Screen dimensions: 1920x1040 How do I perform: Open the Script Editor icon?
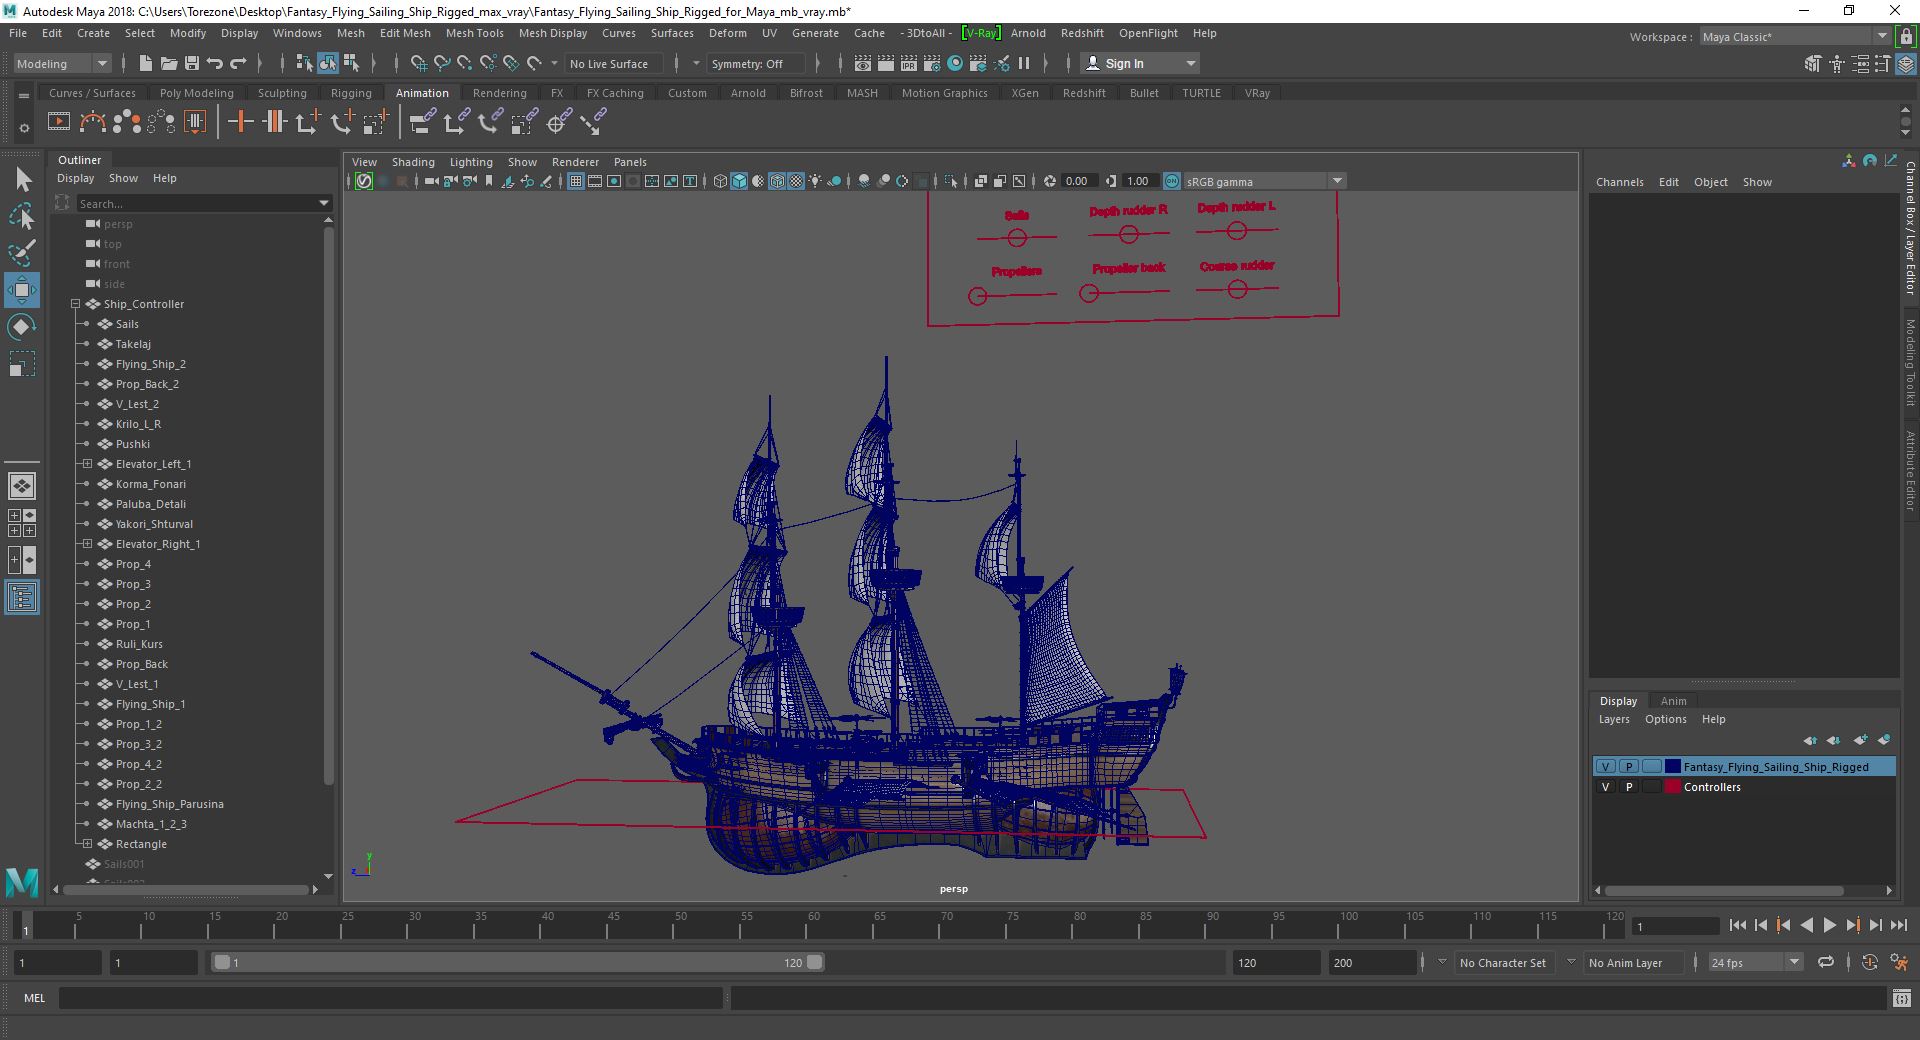(x=1901, y=998)
